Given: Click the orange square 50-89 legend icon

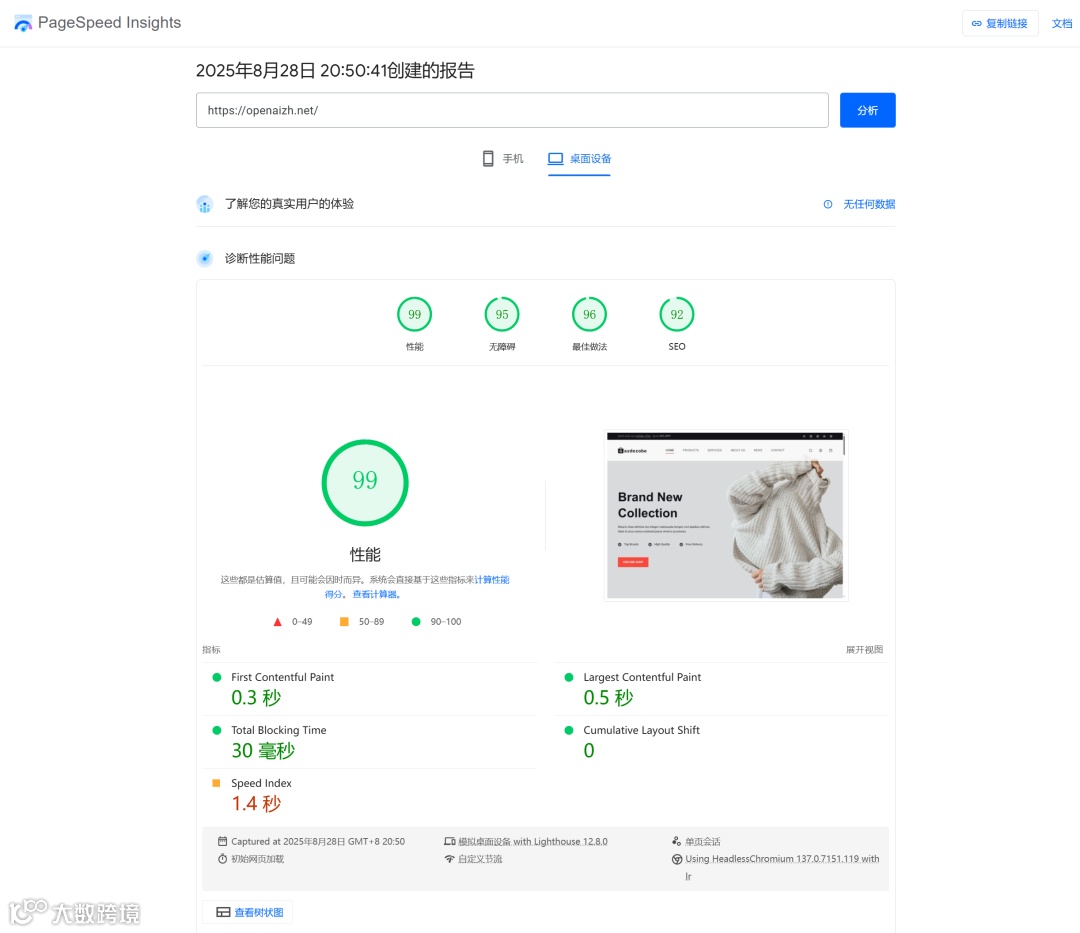Looking at the screenshot, I should [344, 622].
